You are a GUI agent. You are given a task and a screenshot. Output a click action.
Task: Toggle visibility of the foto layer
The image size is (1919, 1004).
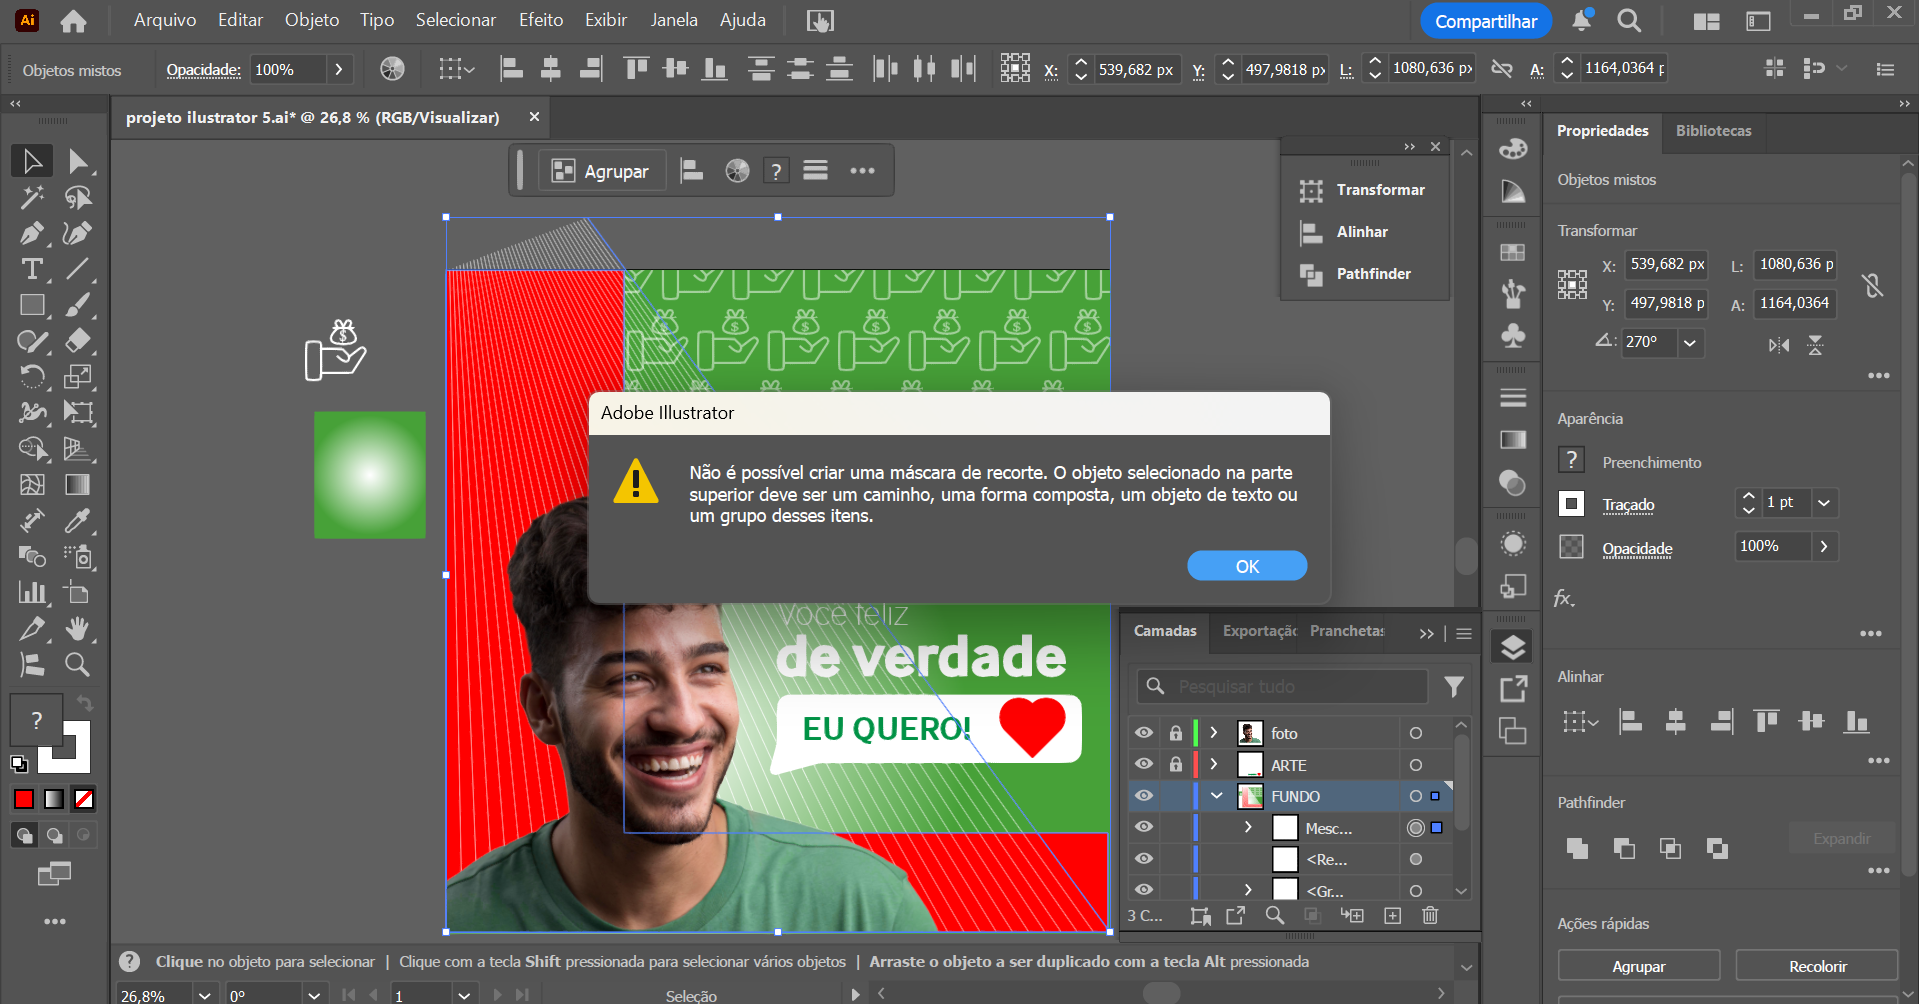(x=1144, y=733)
